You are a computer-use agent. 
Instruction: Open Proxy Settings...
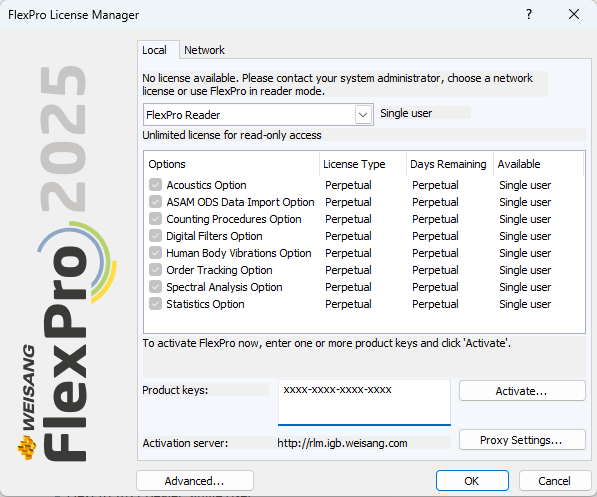[x=522, y=440]
